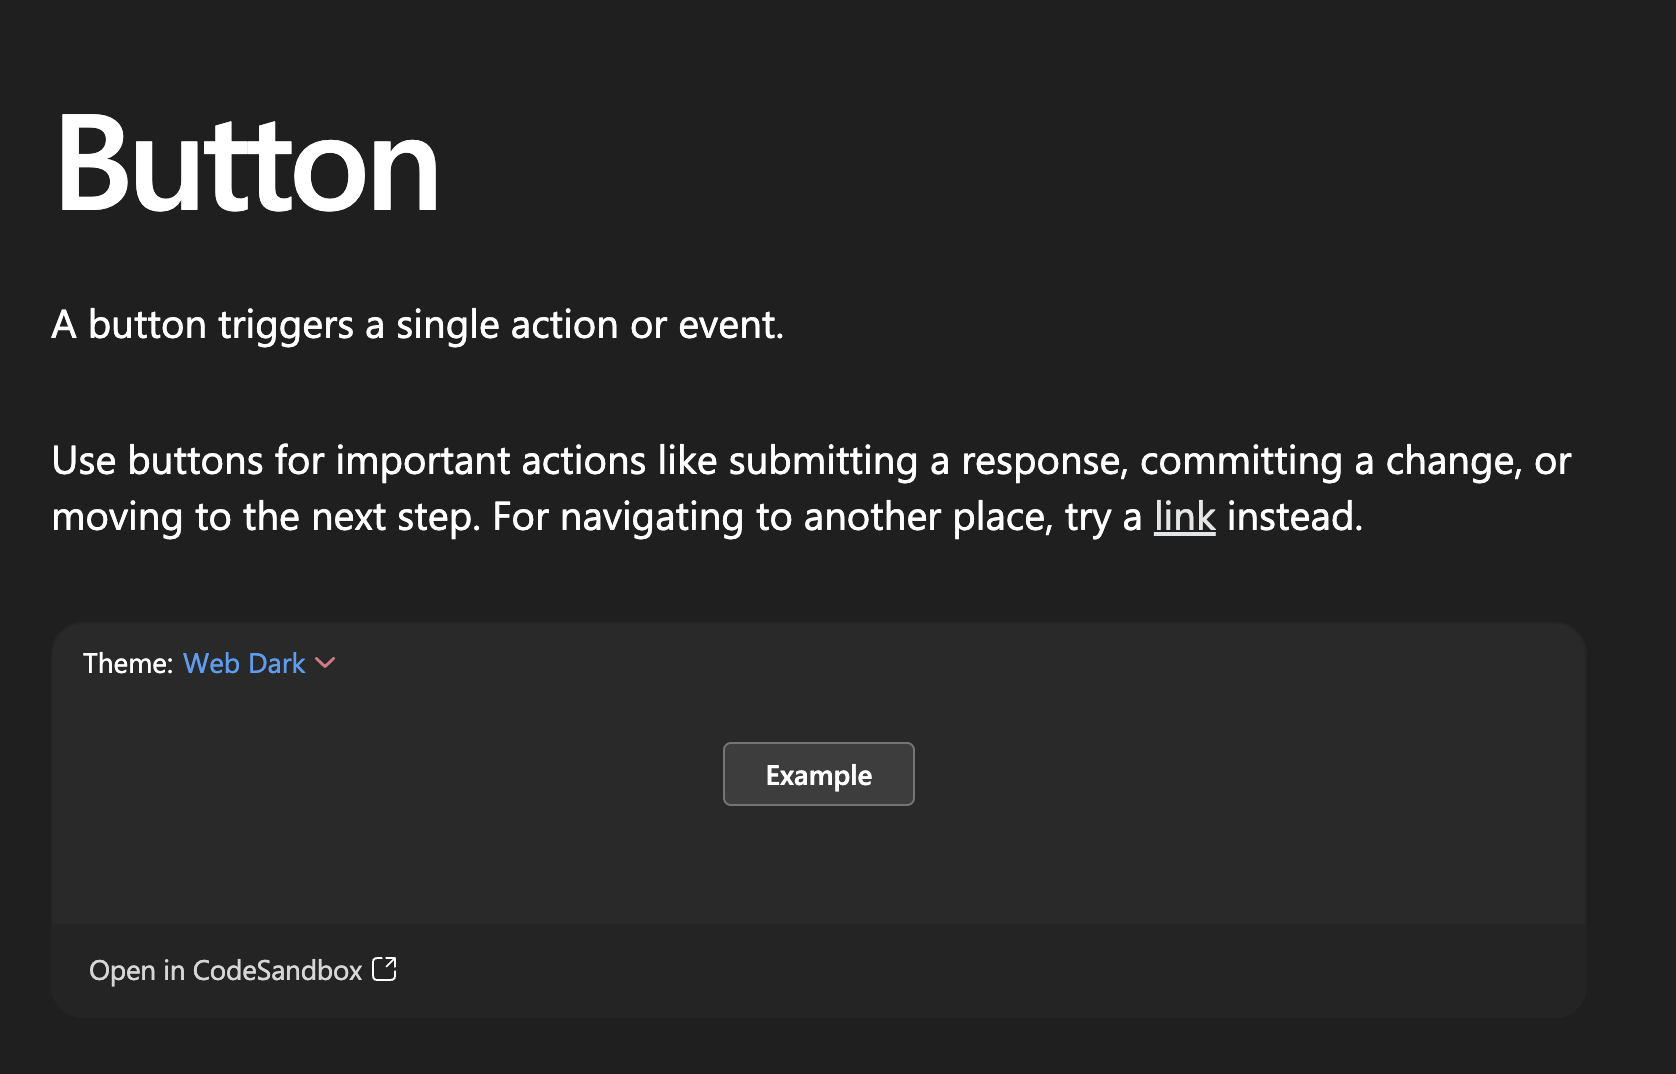Screen dimensions: 1676x1074
Task: Click the paragraph starting "Use buttons for important actions"
Action: [811, 489]
